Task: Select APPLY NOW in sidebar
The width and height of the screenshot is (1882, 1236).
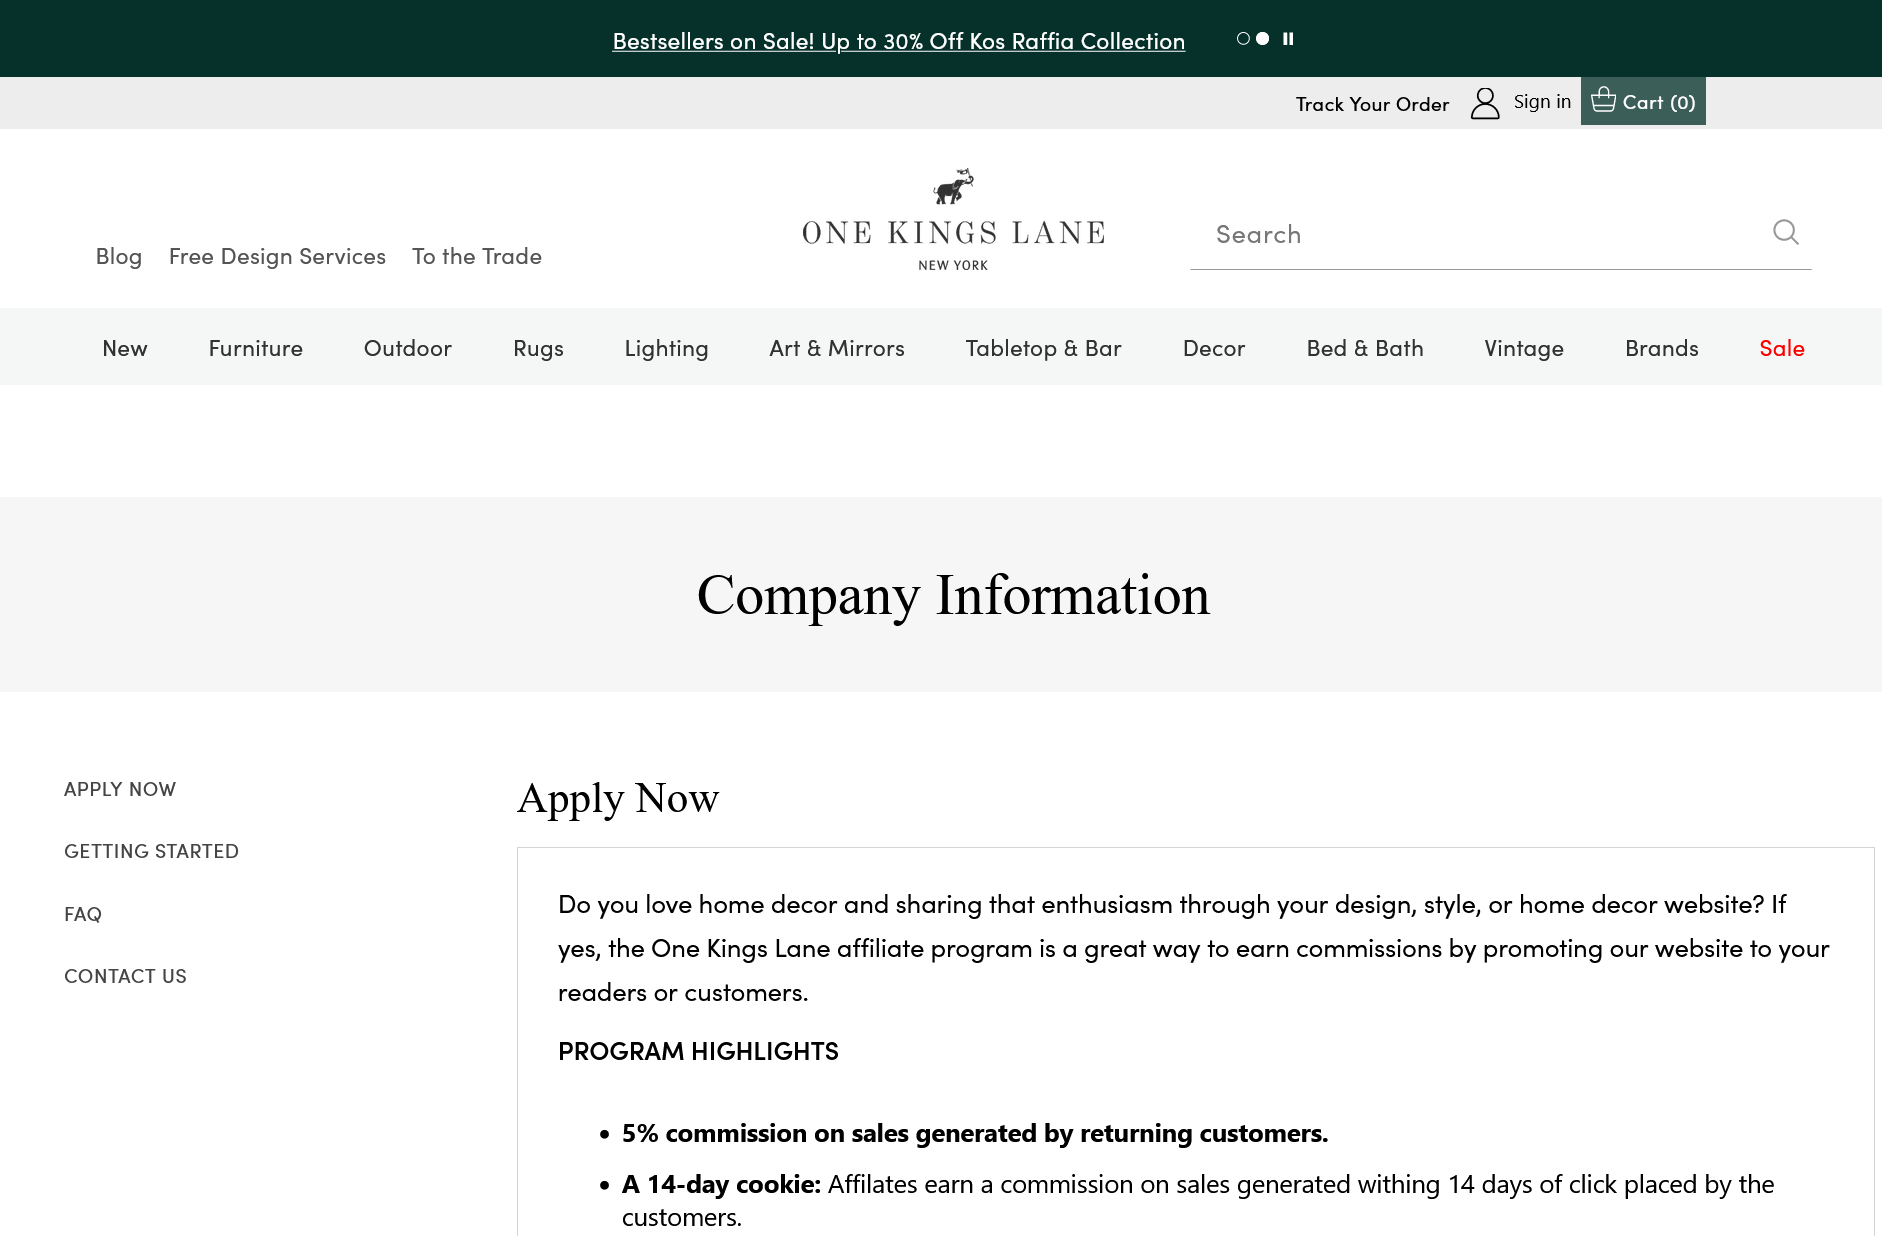Action: click(120, 789)
